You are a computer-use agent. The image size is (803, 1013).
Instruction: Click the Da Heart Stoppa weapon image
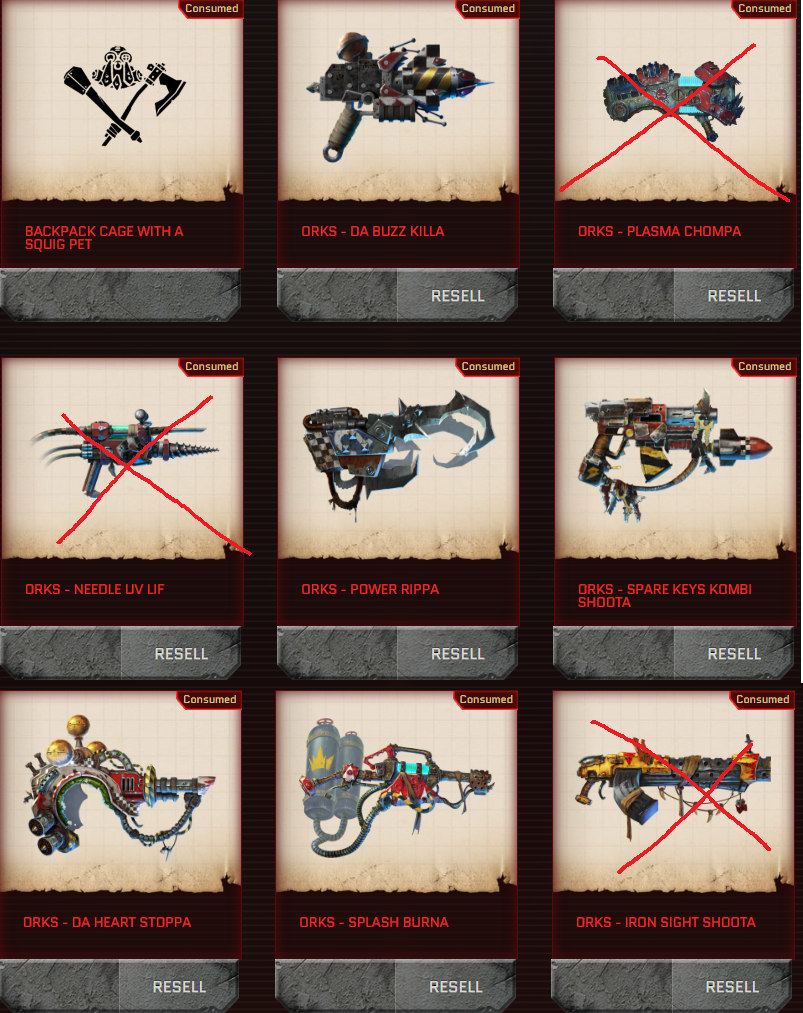coord(120,786)
